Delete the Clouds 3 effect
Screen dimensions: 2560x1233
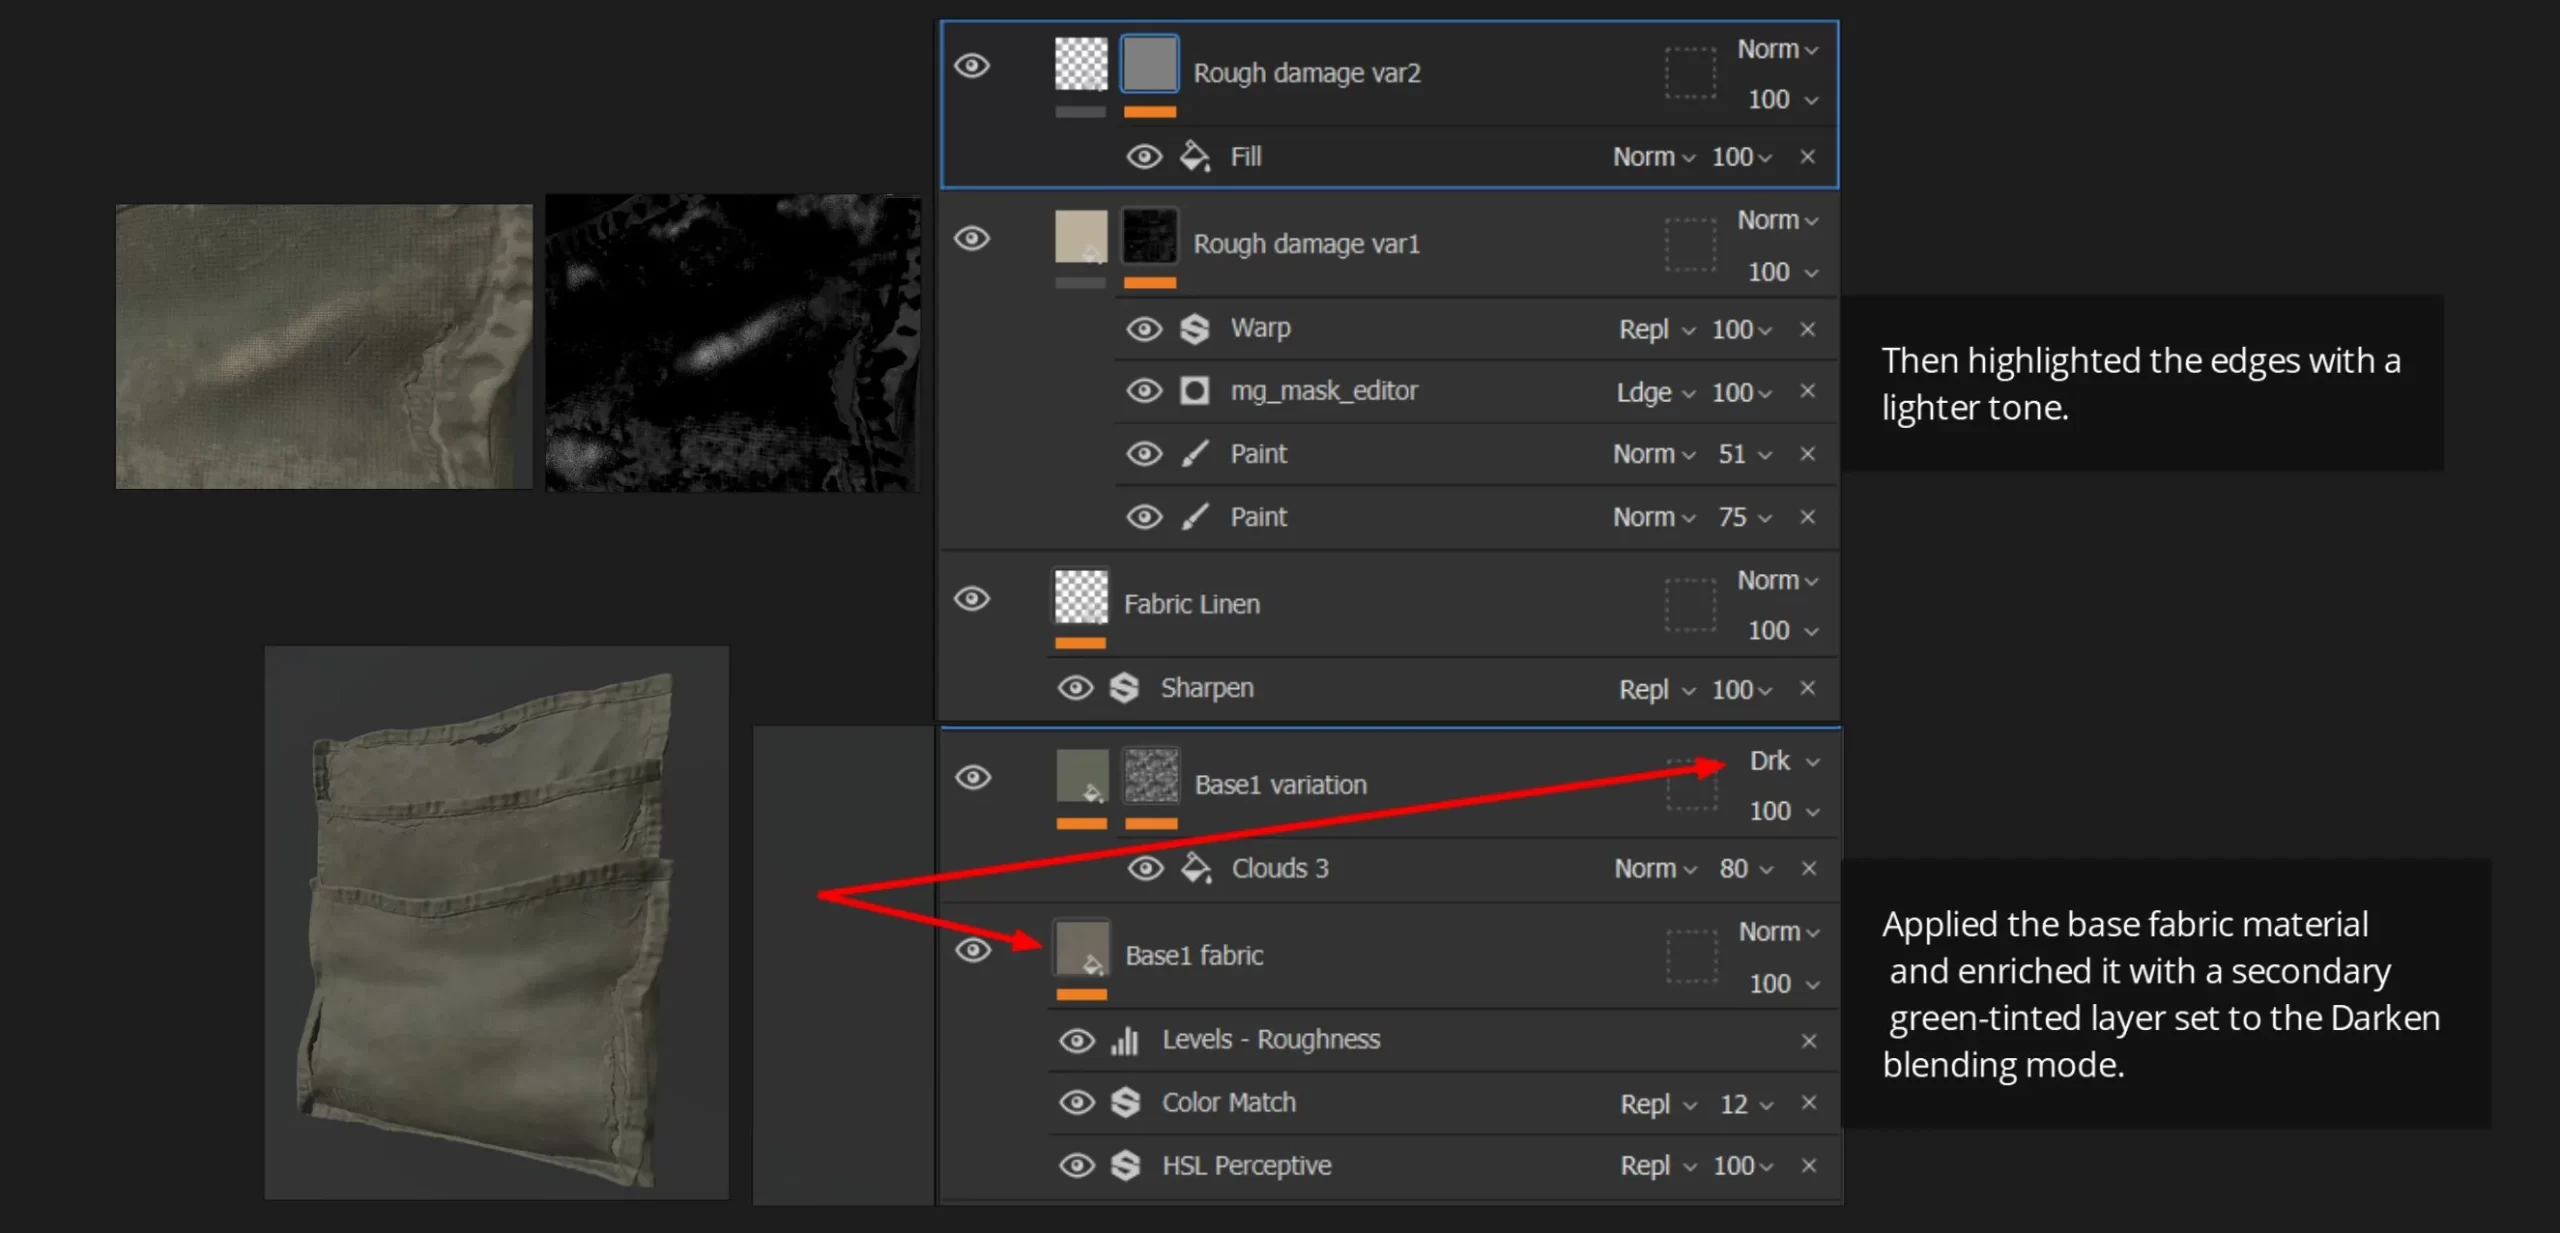pyautogui.click(x=1809, y=868)
